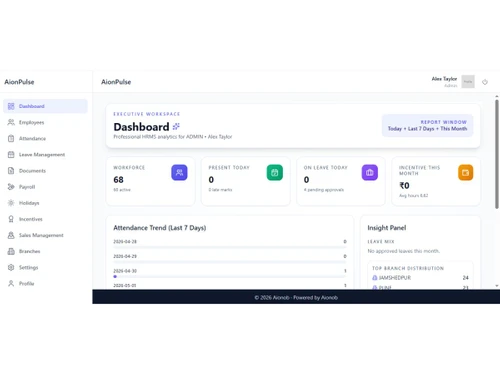Click the page vertical scrollbar
This screenshot has width=500, height=375.
click(x=497, y=154)
